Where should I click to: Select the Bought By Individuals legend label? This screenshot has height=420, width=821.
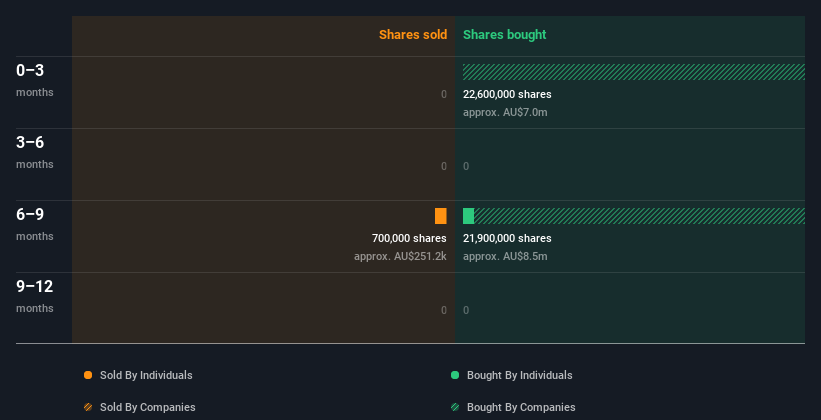(519, 375)
